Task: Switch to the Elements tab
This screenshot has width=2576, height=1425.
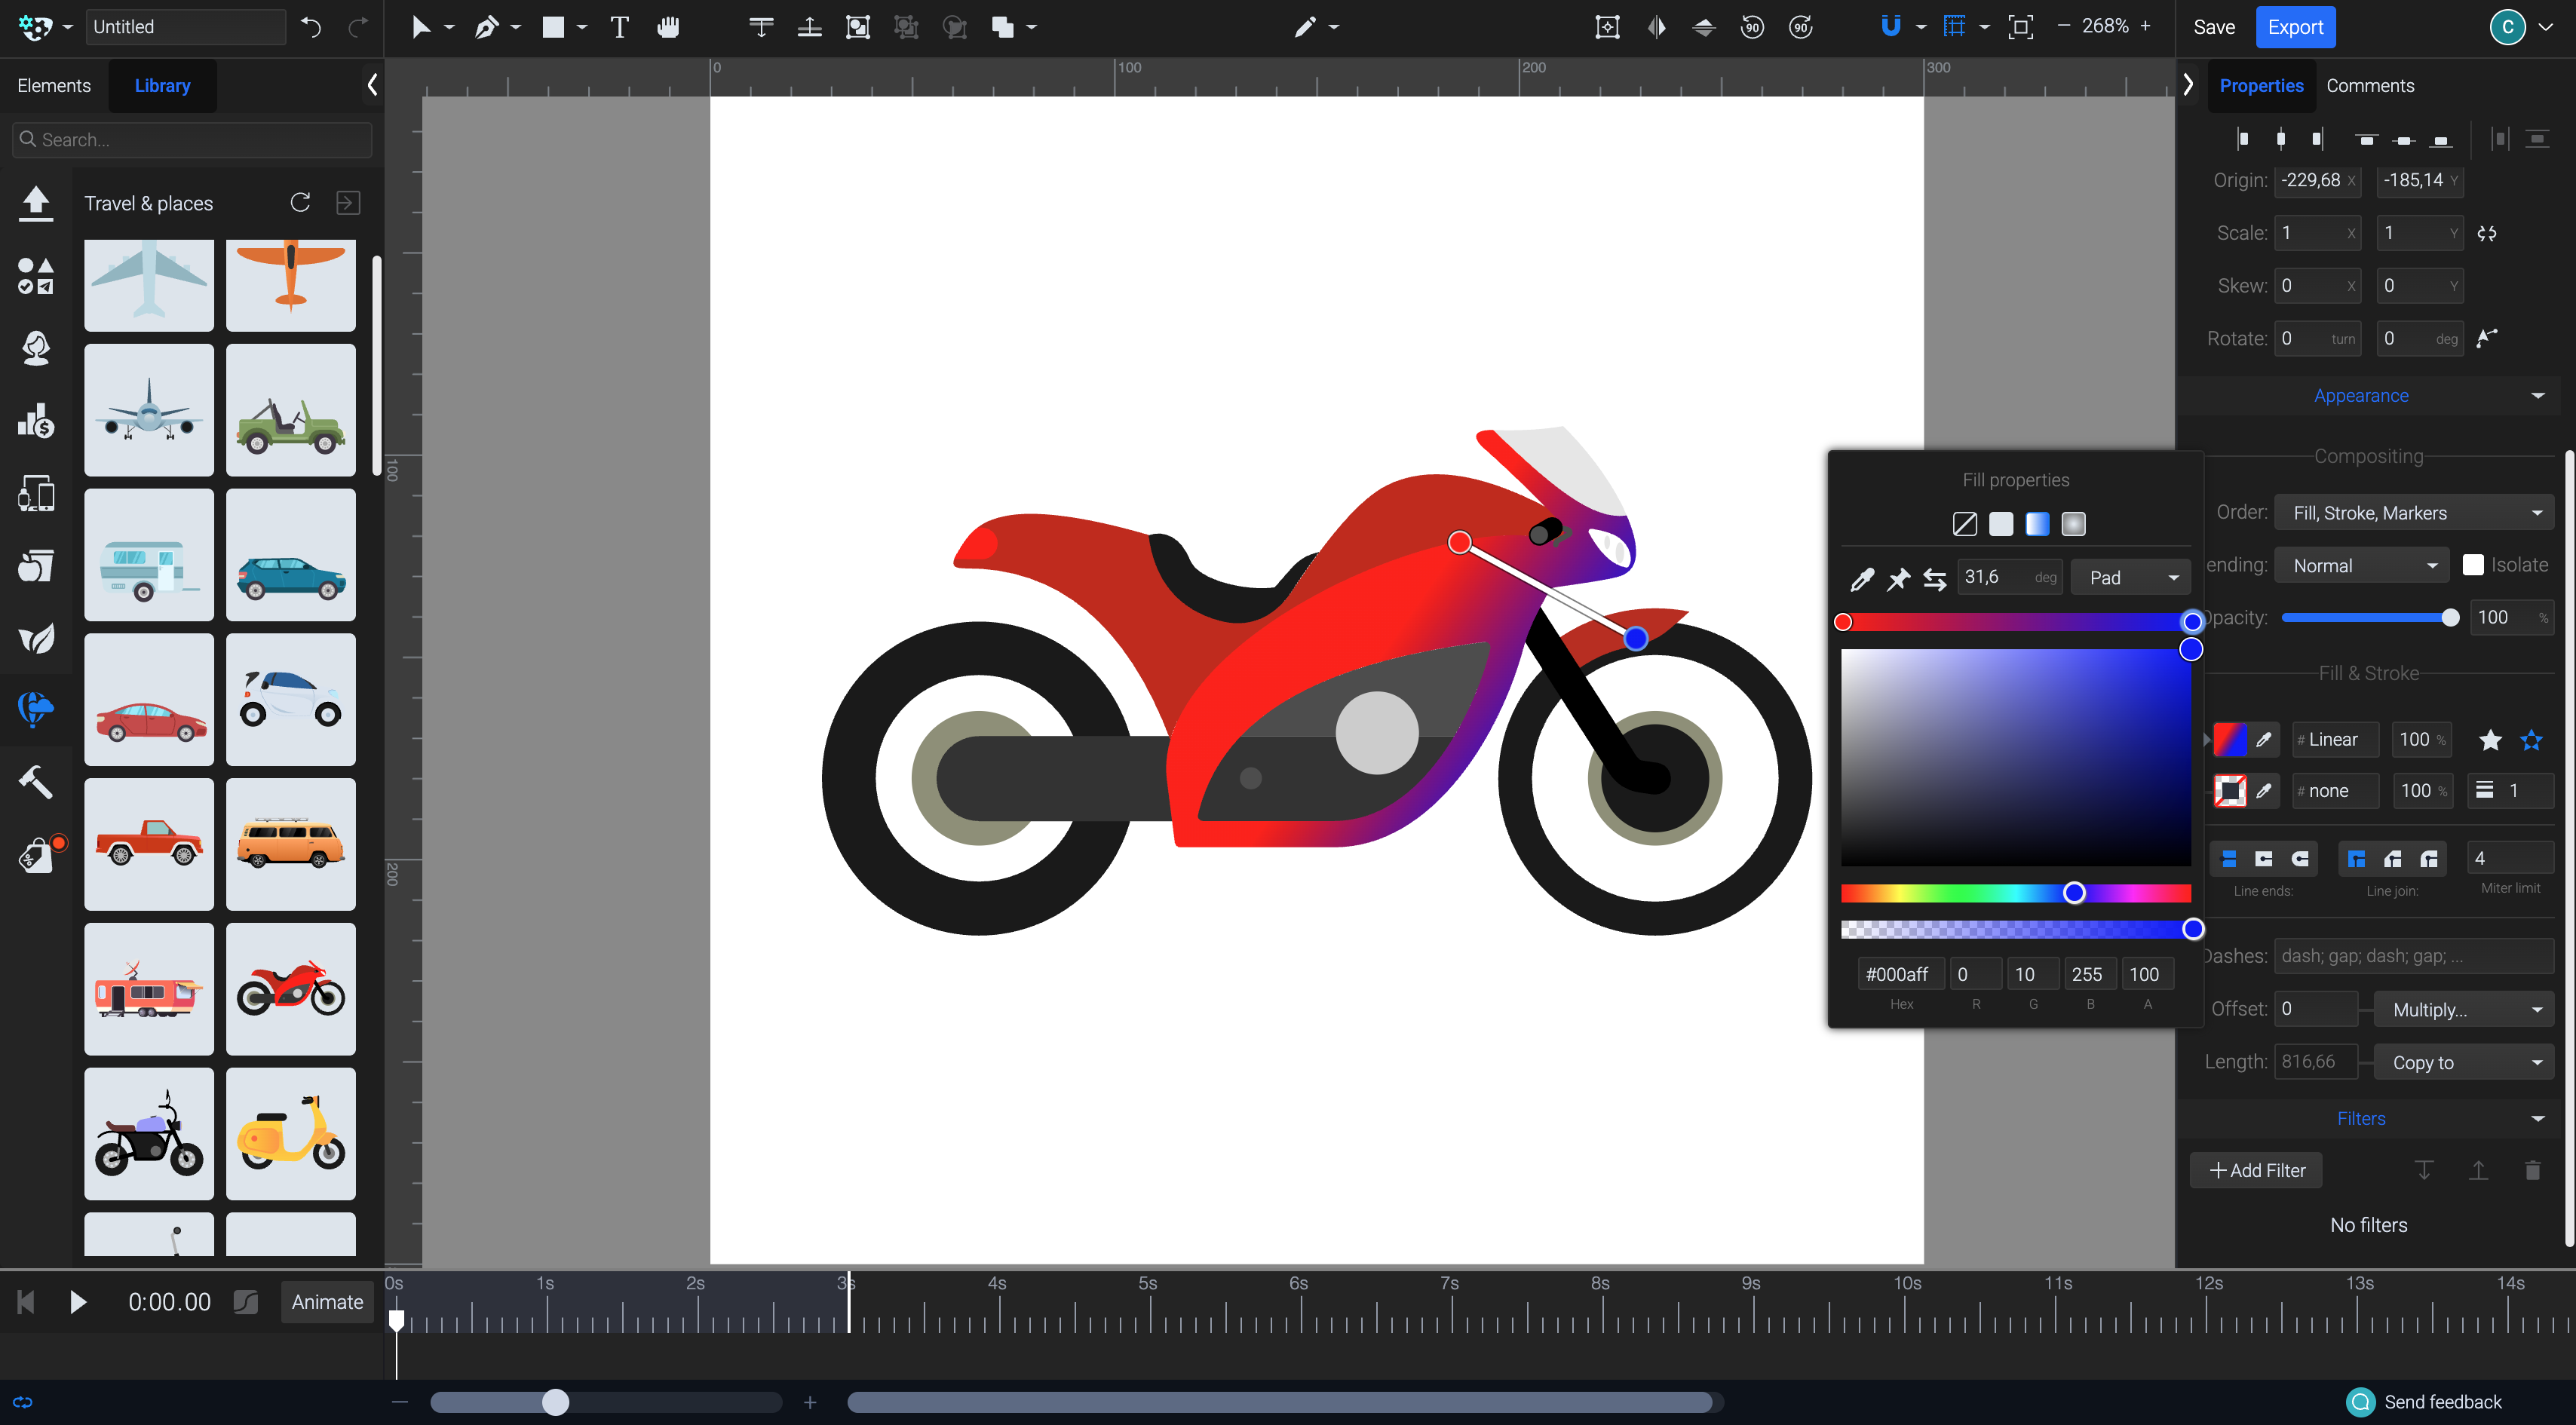Action: tap(54, 86)
